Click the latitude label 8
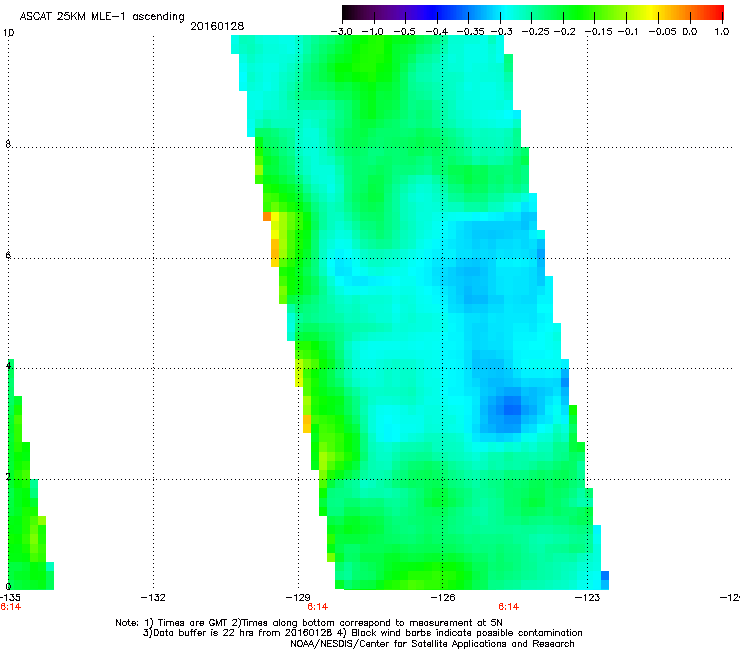740x650 pixels. [8, 144]
